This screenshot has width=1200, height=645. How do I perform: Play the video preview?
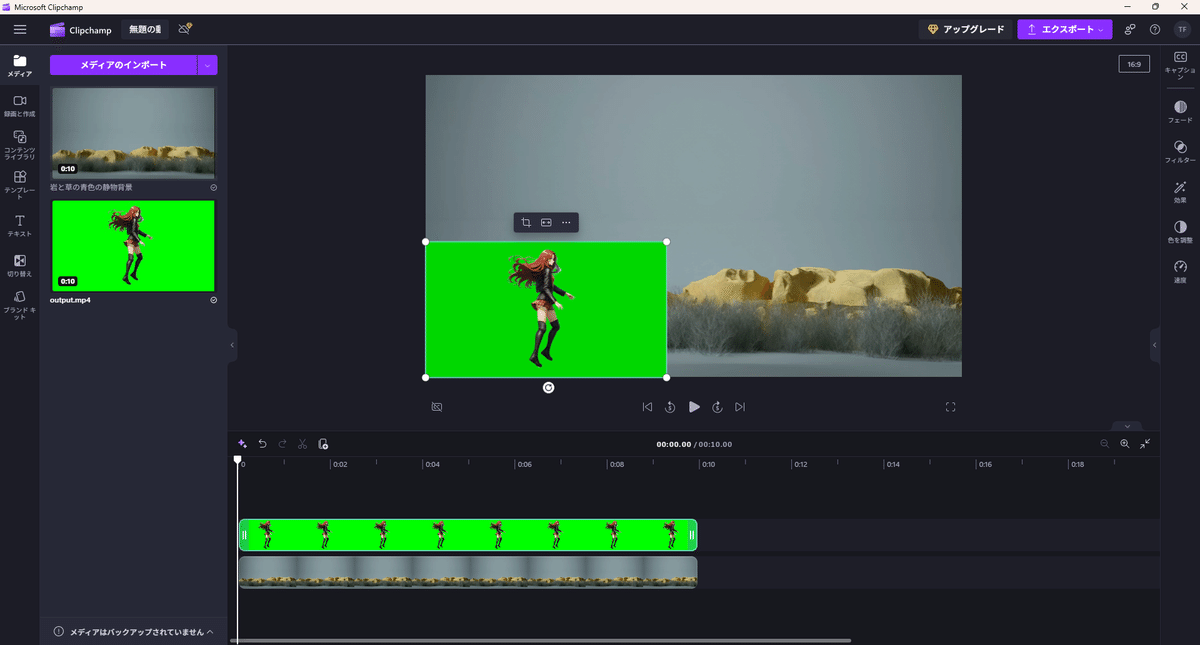694,407
